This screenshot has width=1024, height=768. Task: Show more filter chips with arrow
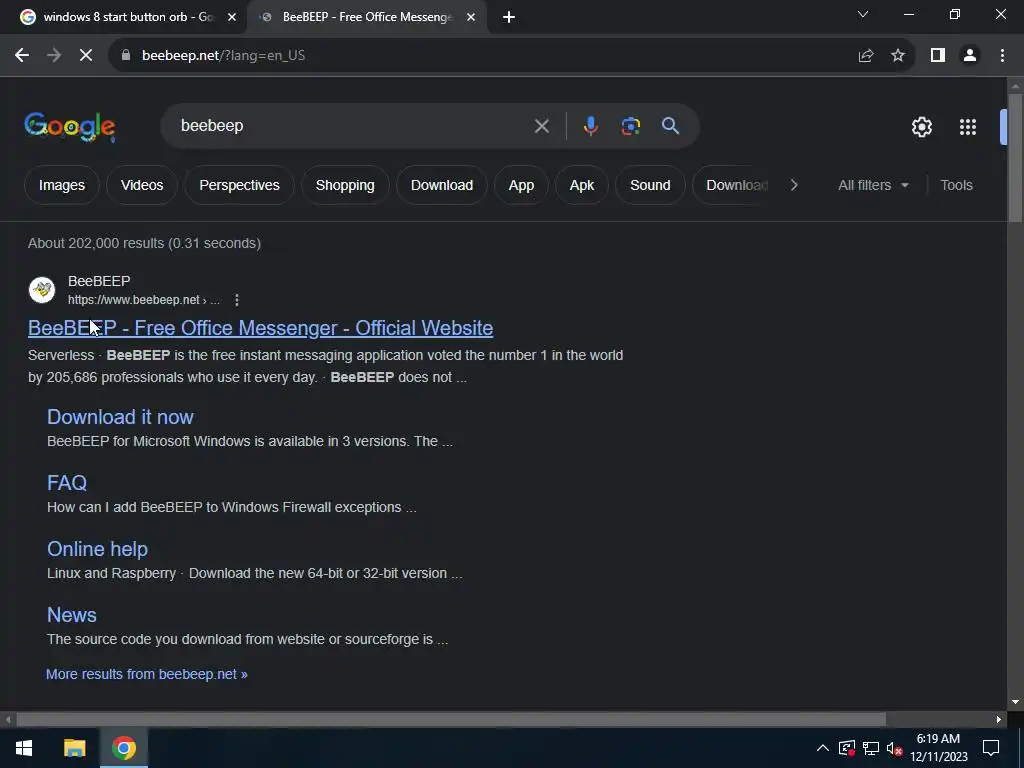point(793,185)
